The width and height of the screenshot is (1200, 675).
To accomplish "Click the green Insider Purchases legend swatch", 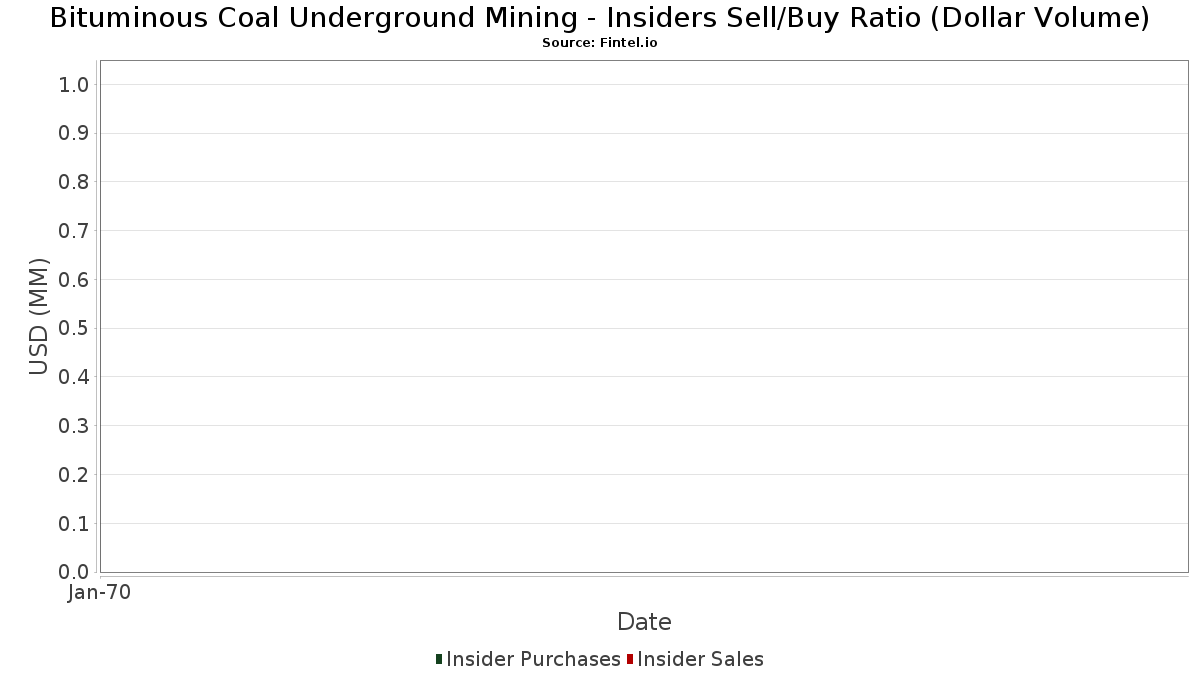I will 439,659.
